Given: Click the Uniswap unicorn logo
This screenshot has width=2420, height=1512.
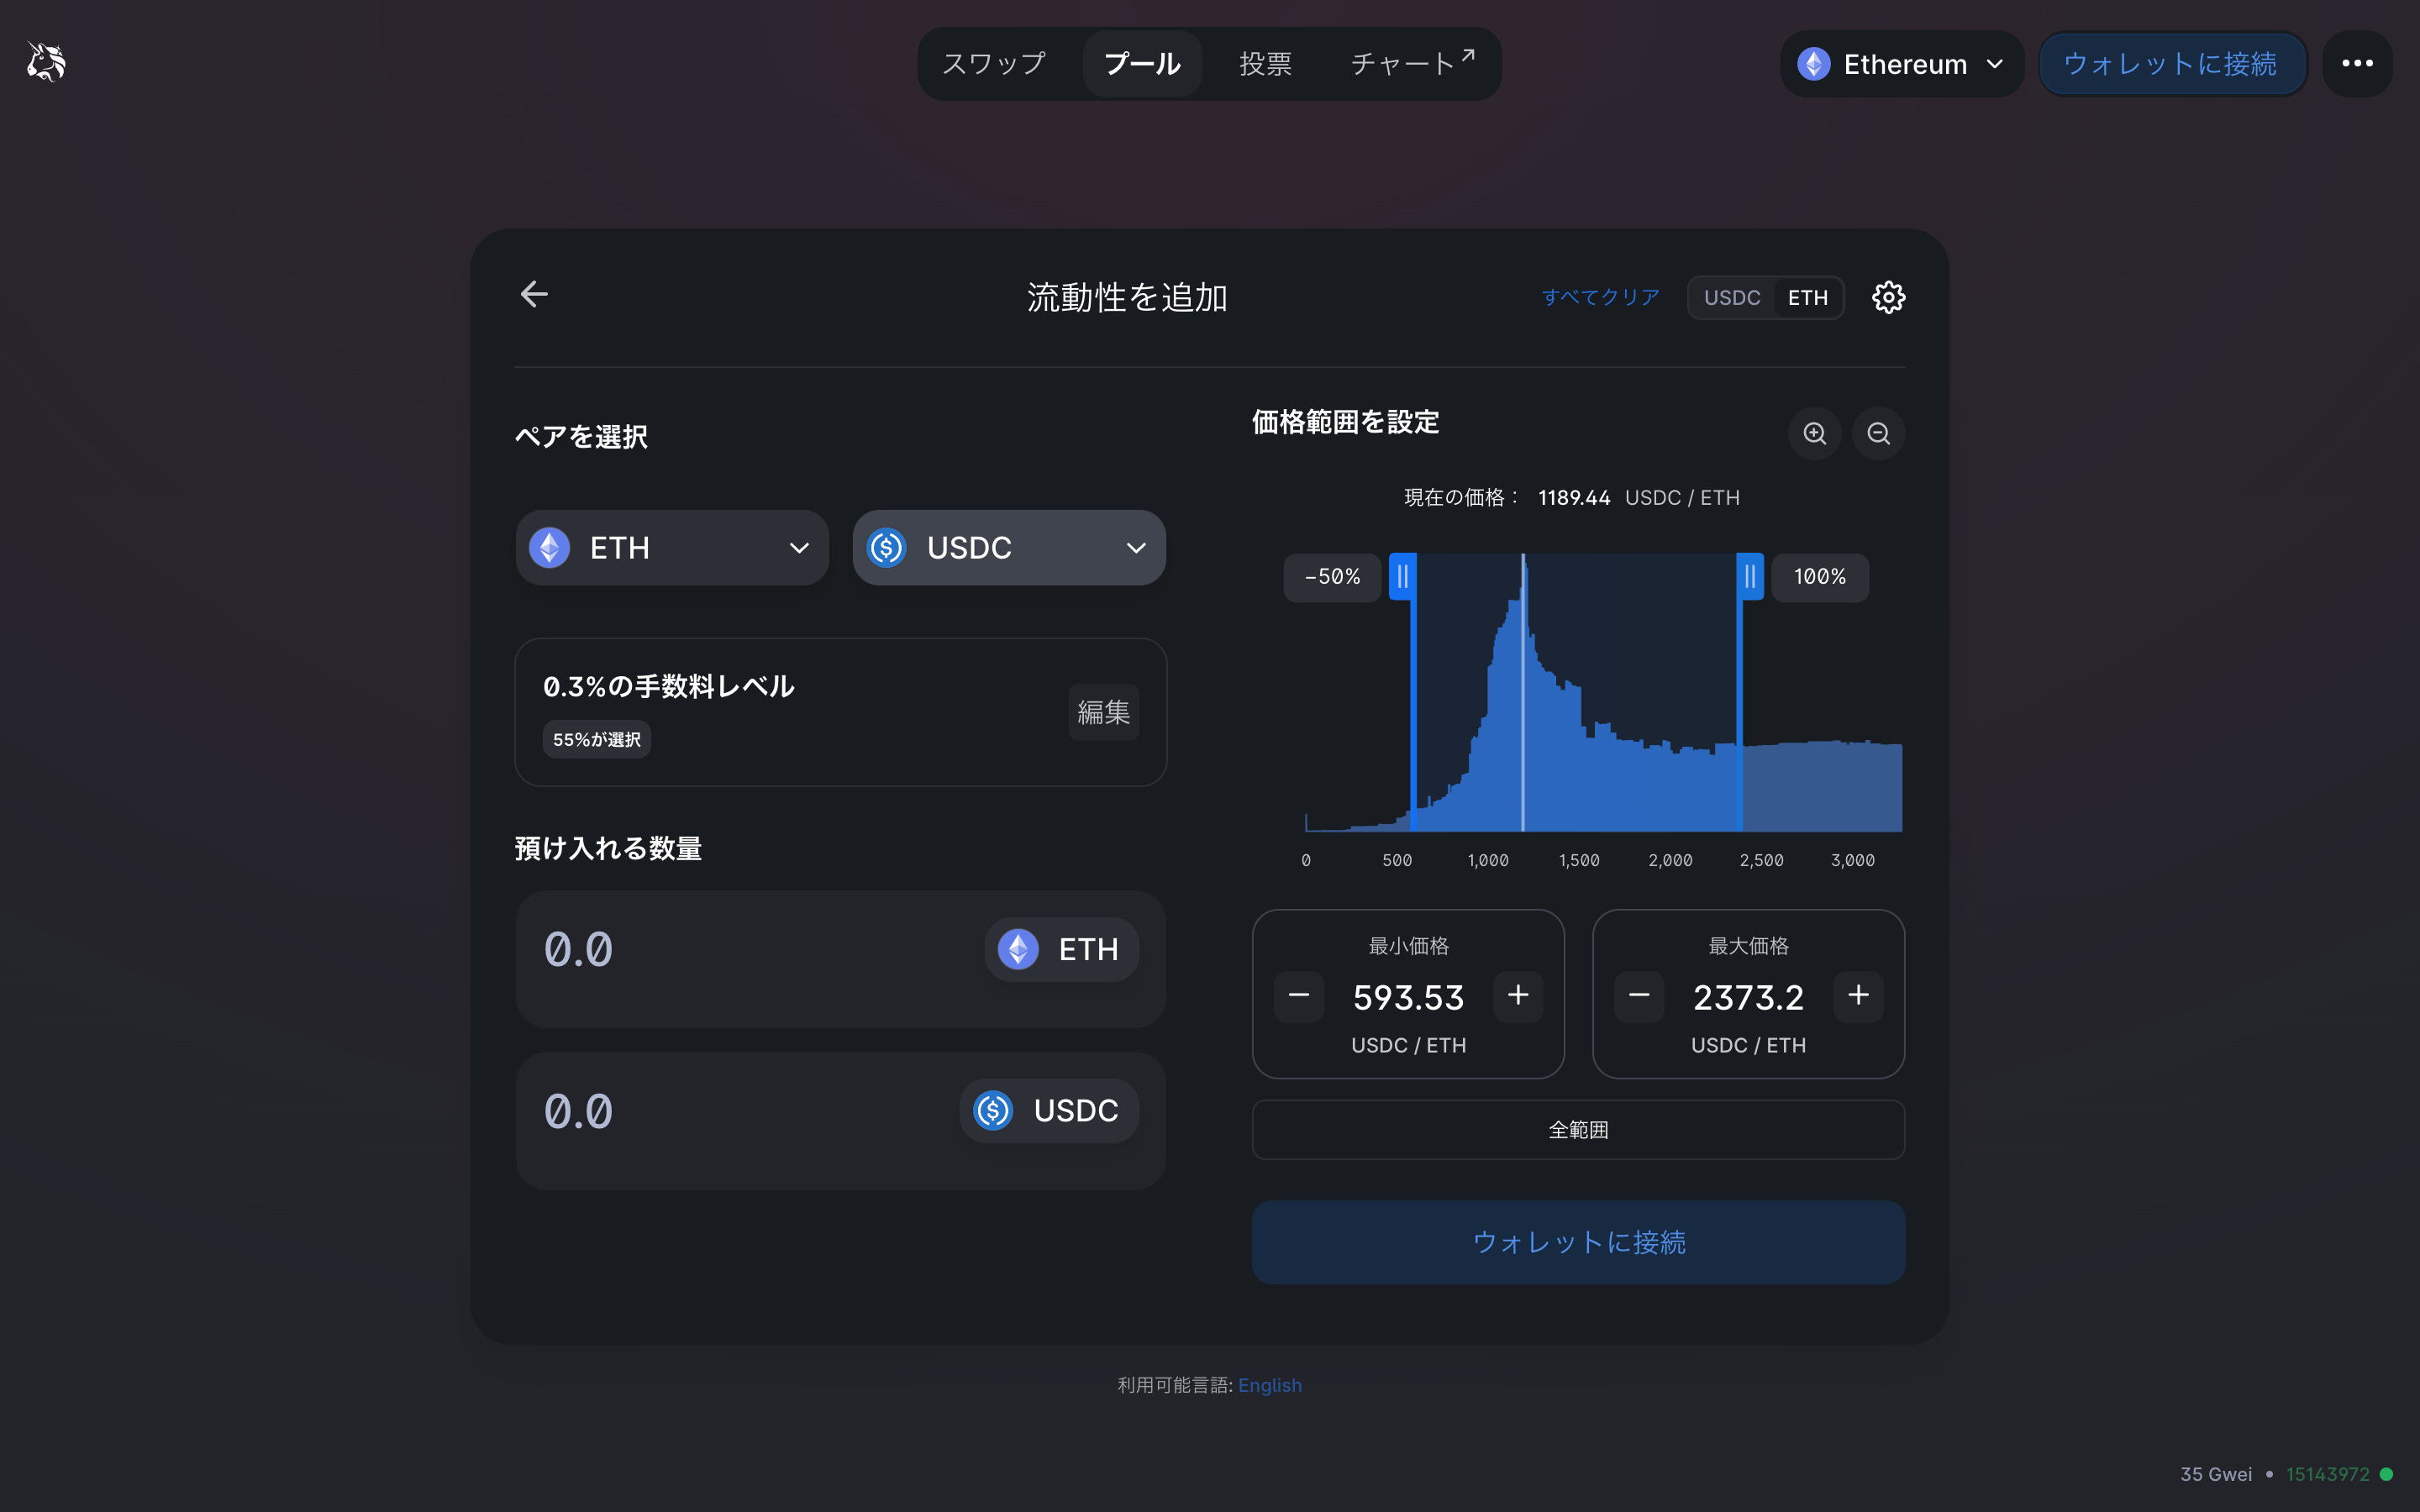Looking at the screenshot, I should (46, 63).
